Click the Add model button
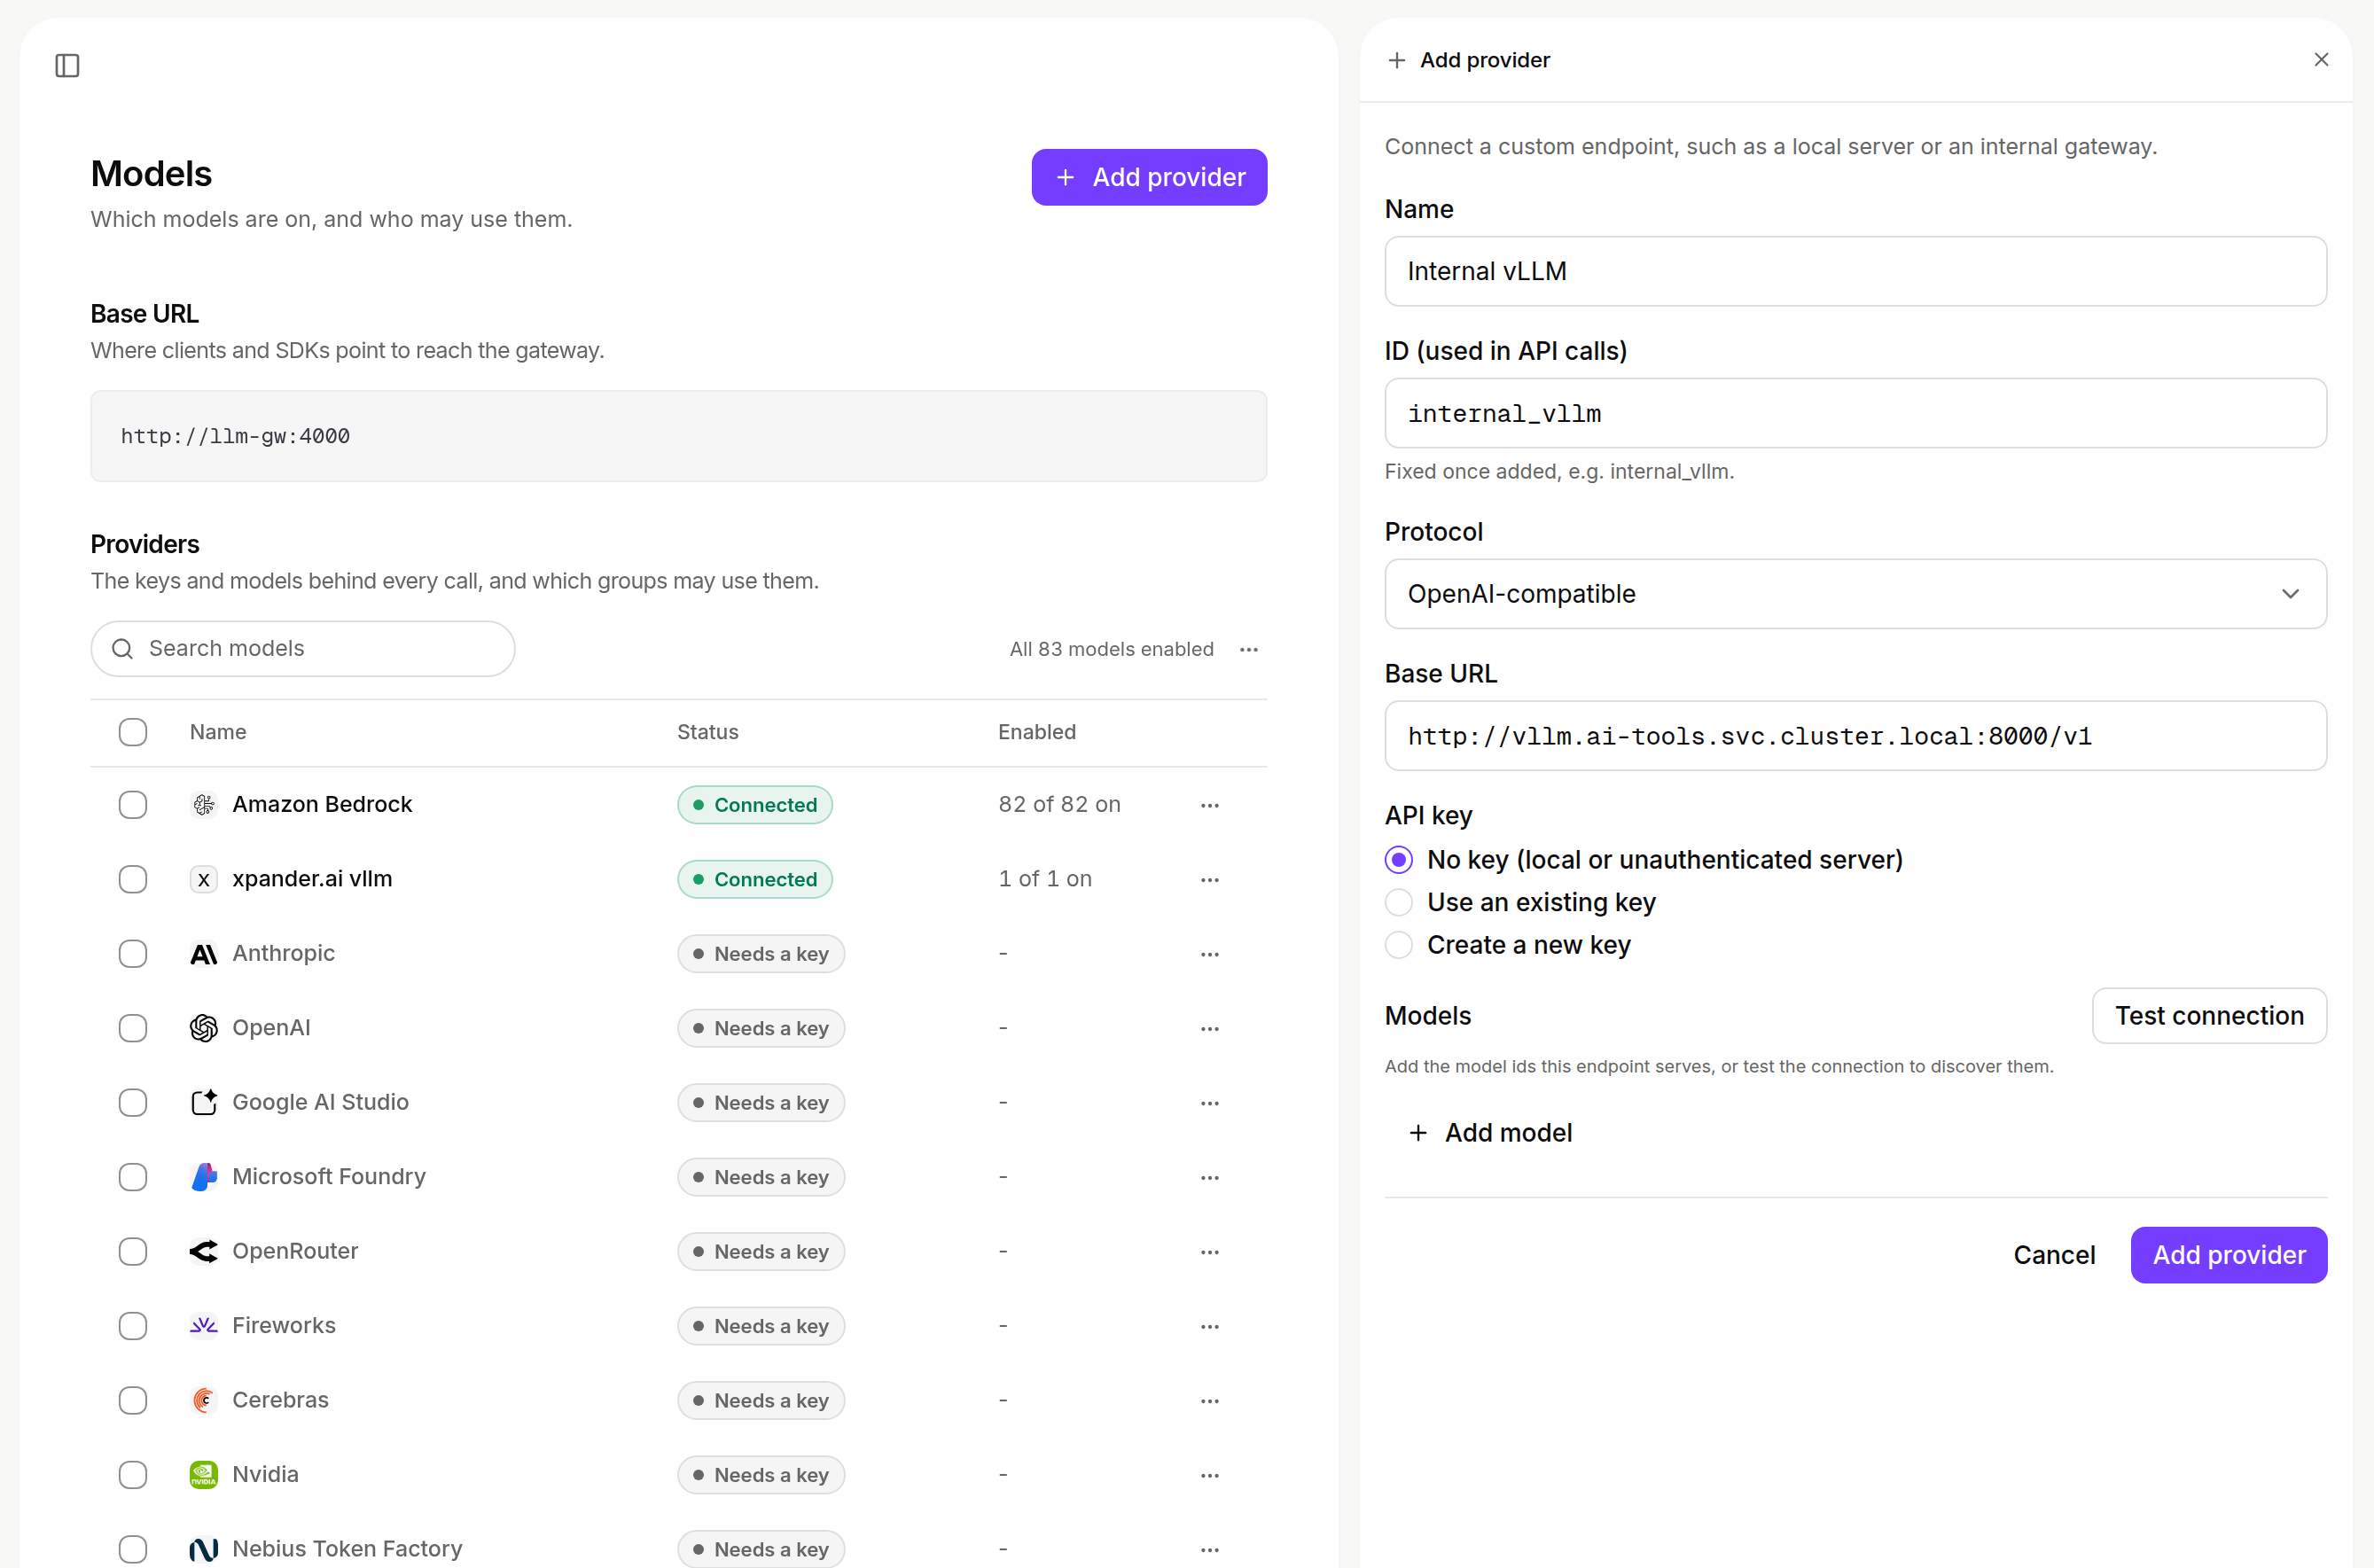The height and width of the screenshot is (1568, 2374). (x=1490, y=1133)
